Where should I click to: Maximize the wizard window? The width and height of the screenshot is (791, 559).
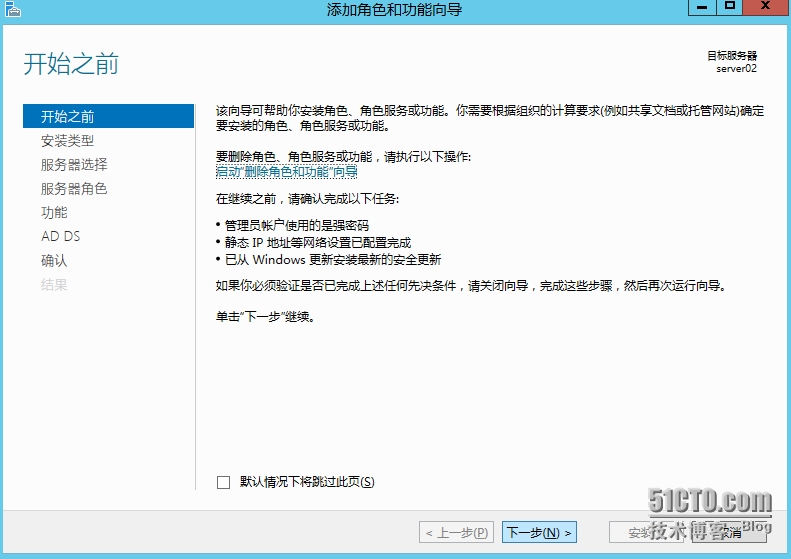[x=729, y=7]
